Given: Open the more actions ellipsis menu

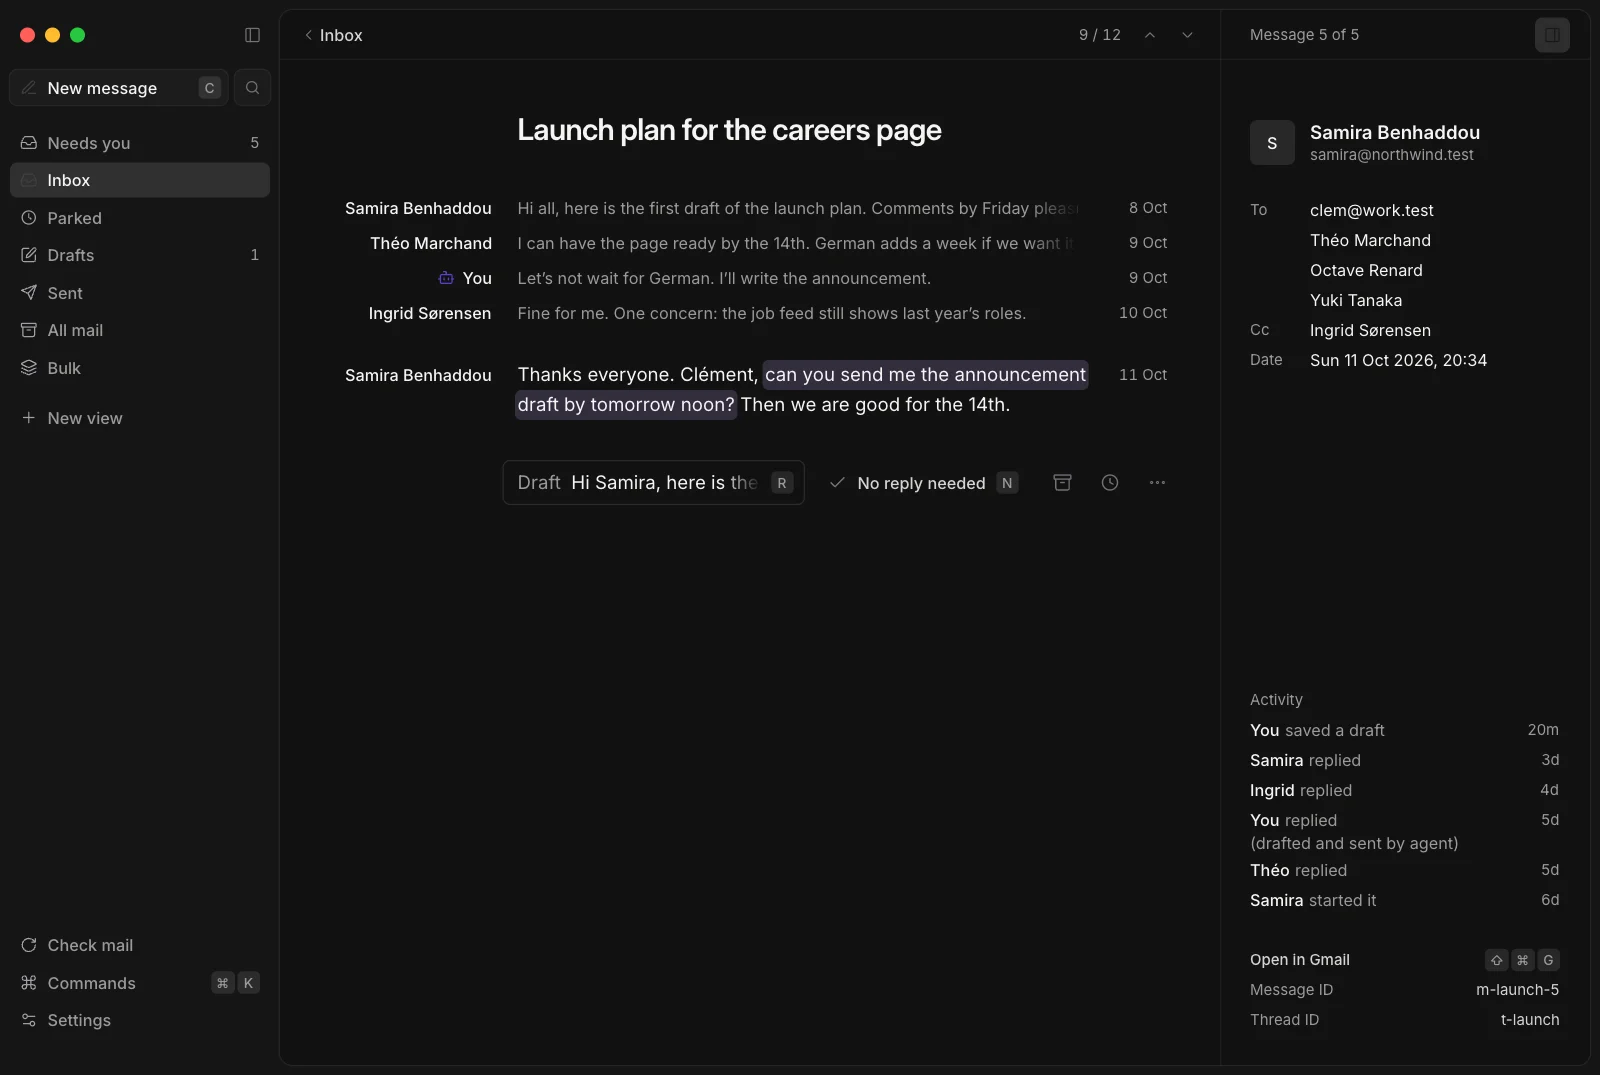Looking at the screenshot, I should pos(1157,483).
